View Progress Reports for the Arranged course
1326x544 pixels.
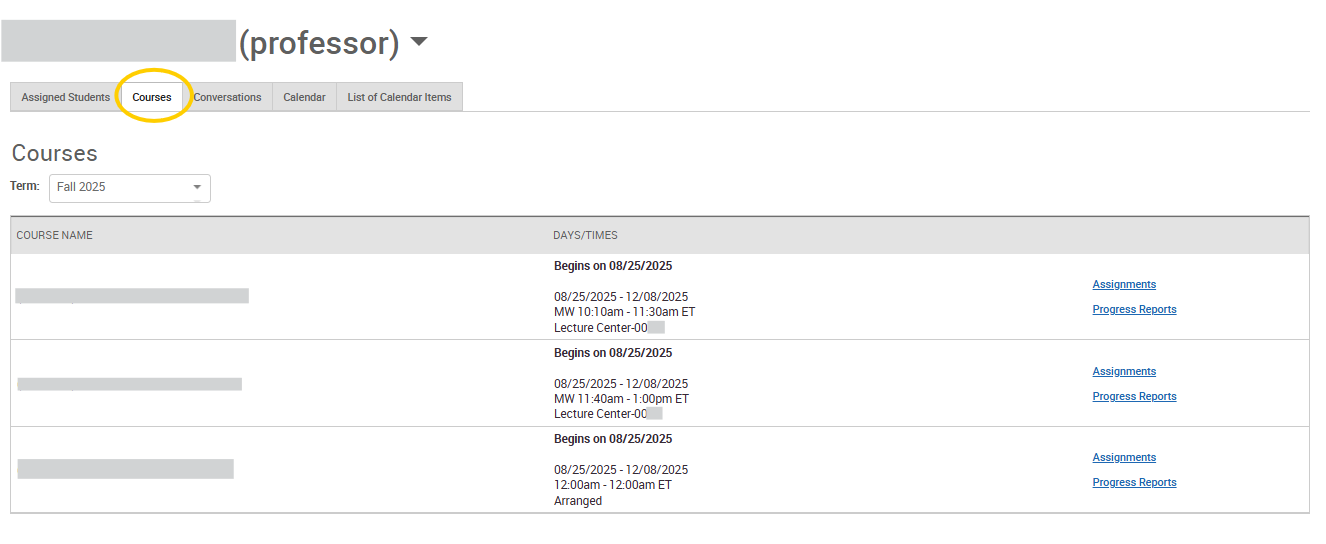(x=1134, y=483)
